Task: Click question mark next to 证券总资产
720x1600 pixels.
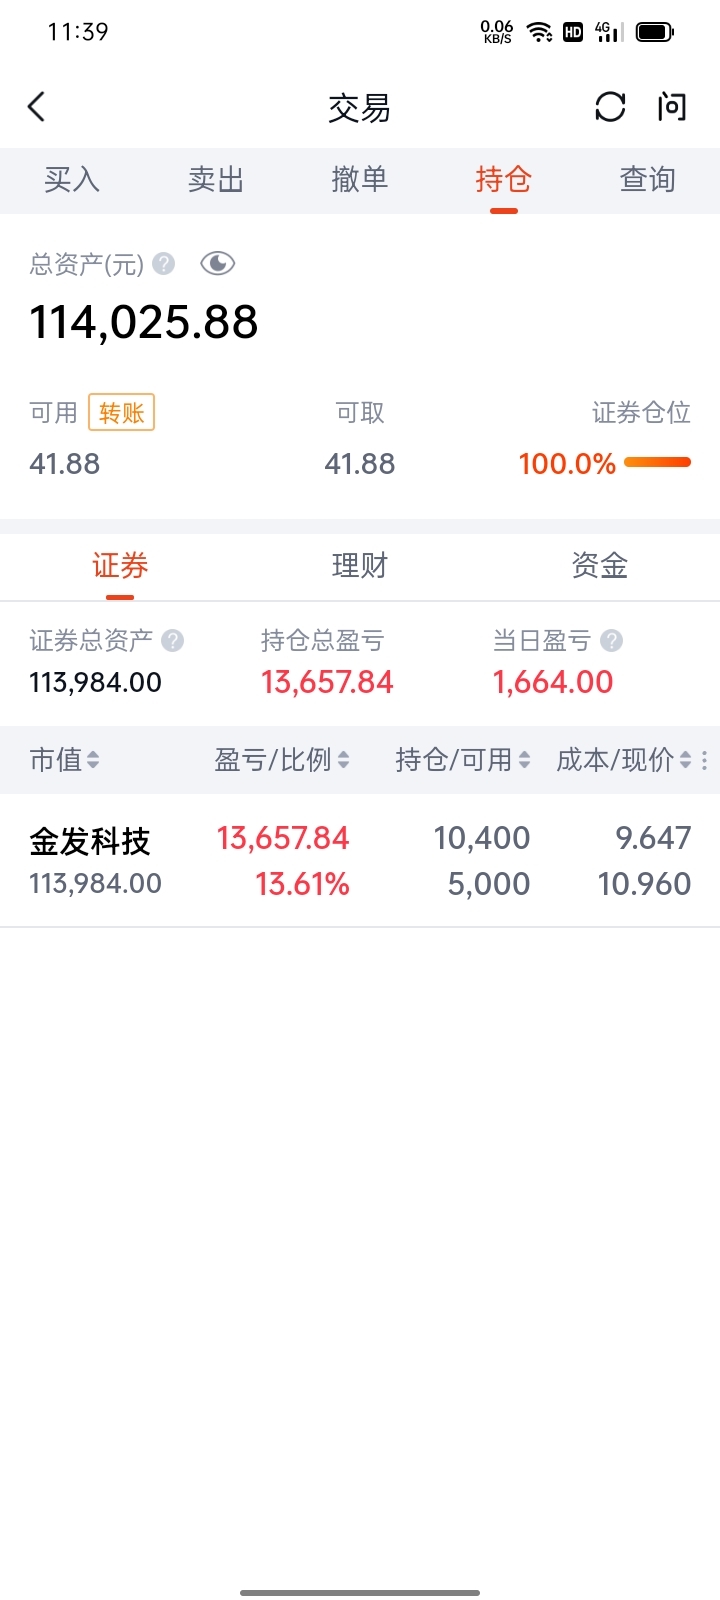Action: (172, 640)
